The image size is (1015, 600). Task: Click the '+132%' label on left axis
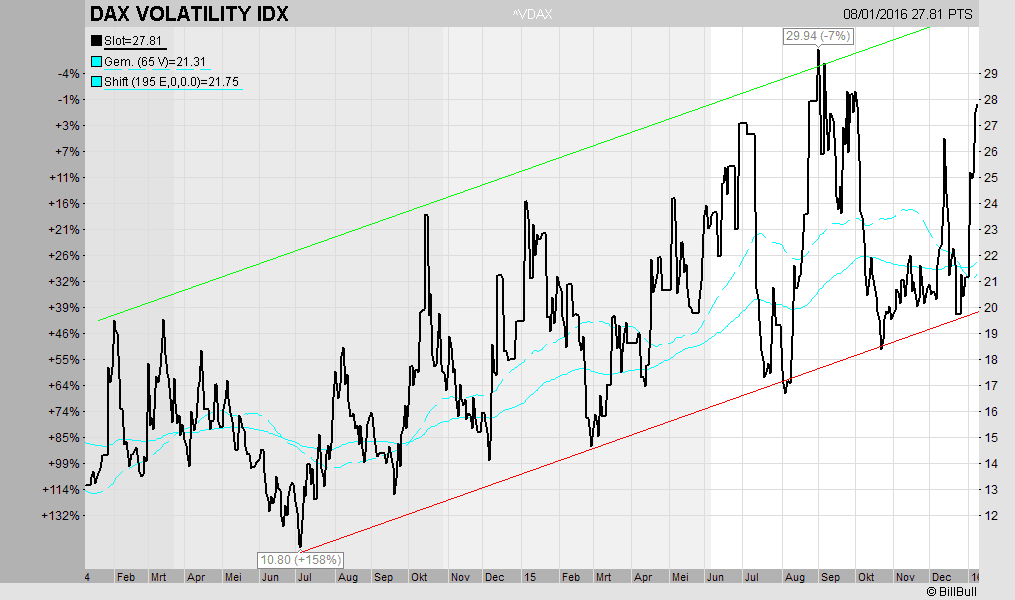[61, 515]
